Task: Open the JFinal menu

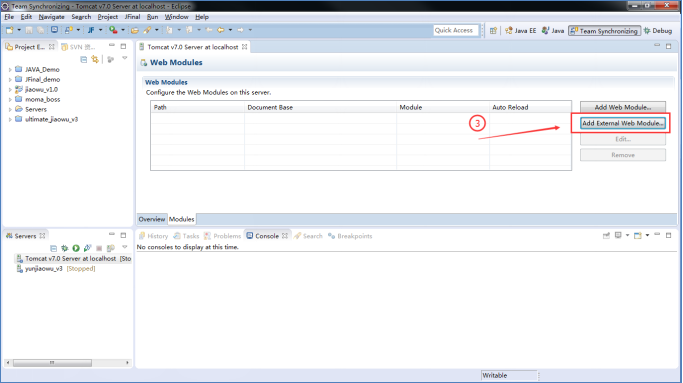Action: click(132, 17)
